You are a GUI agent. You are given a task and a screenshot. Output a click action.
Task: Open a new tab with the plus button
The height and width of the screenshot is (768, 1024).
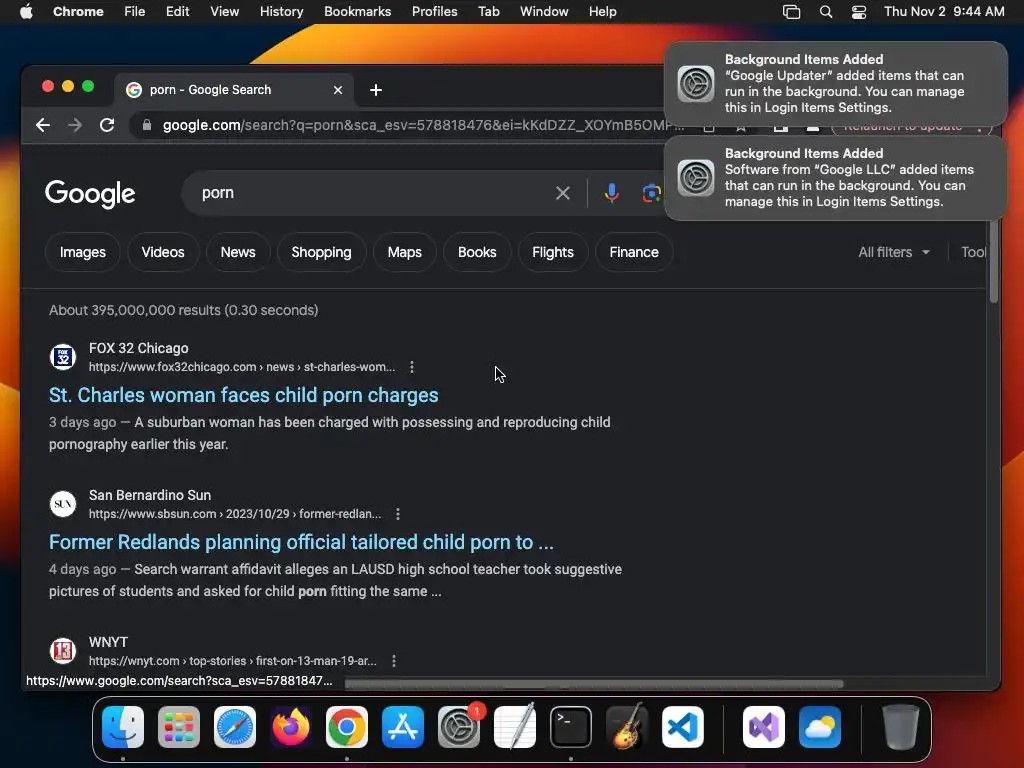point(376,90)
